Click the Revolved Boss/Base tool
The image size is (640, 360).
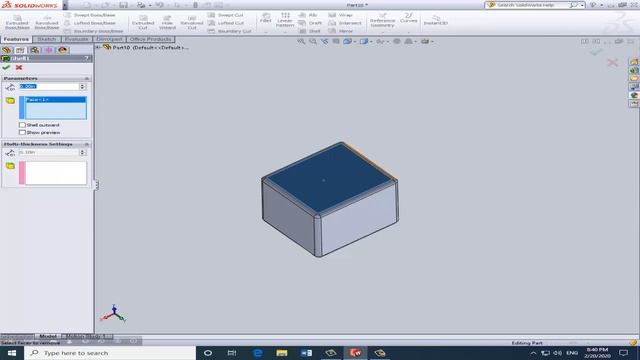[47, 22]
